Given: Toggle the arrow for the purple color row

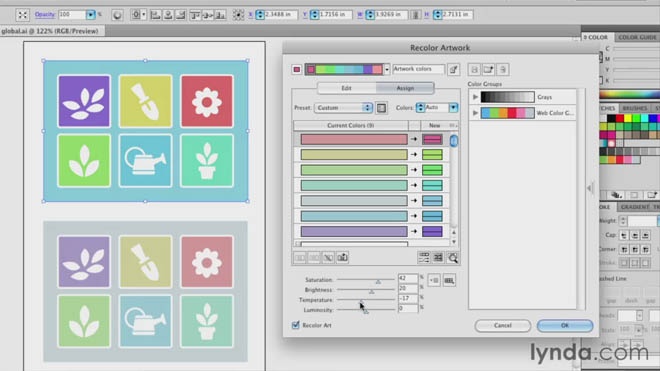Looking at the screenshot, I should (x=414, y=232).
